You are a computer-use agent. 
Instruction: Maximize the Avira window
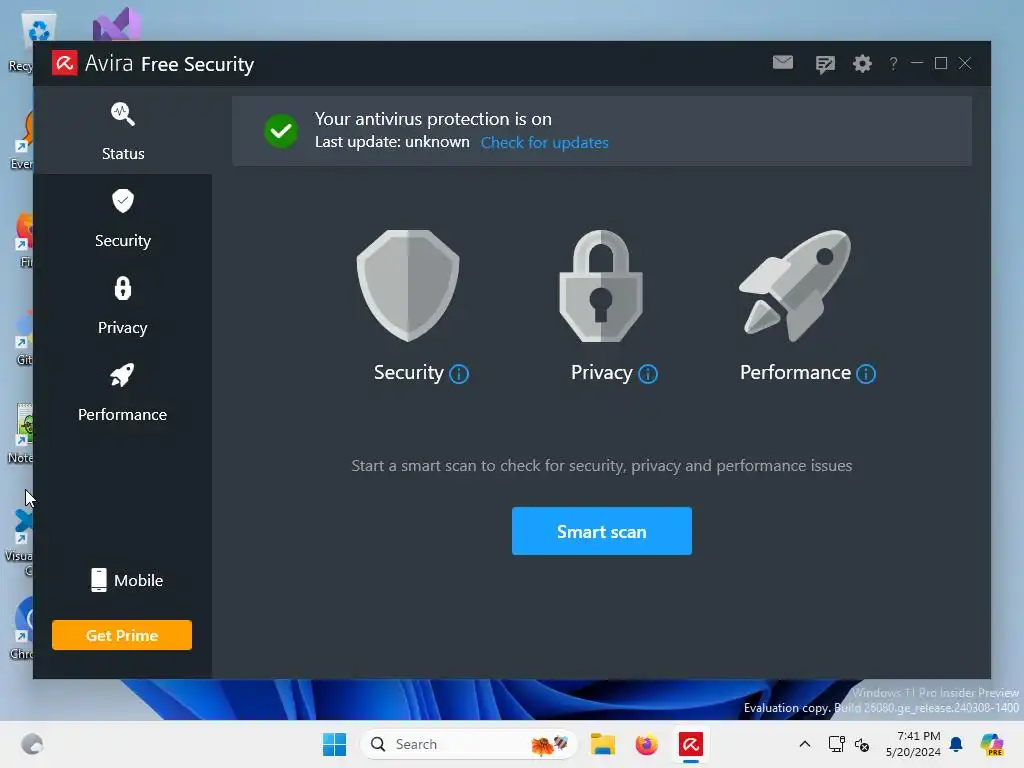941,63
